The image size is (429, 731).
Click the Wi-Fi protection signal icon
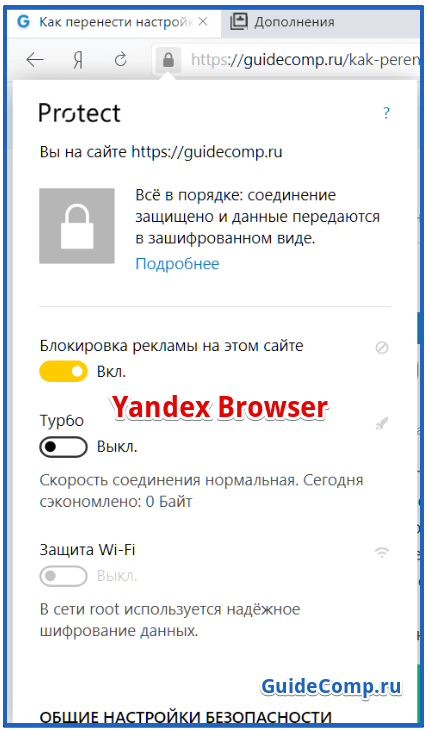(x=382, y=553)
